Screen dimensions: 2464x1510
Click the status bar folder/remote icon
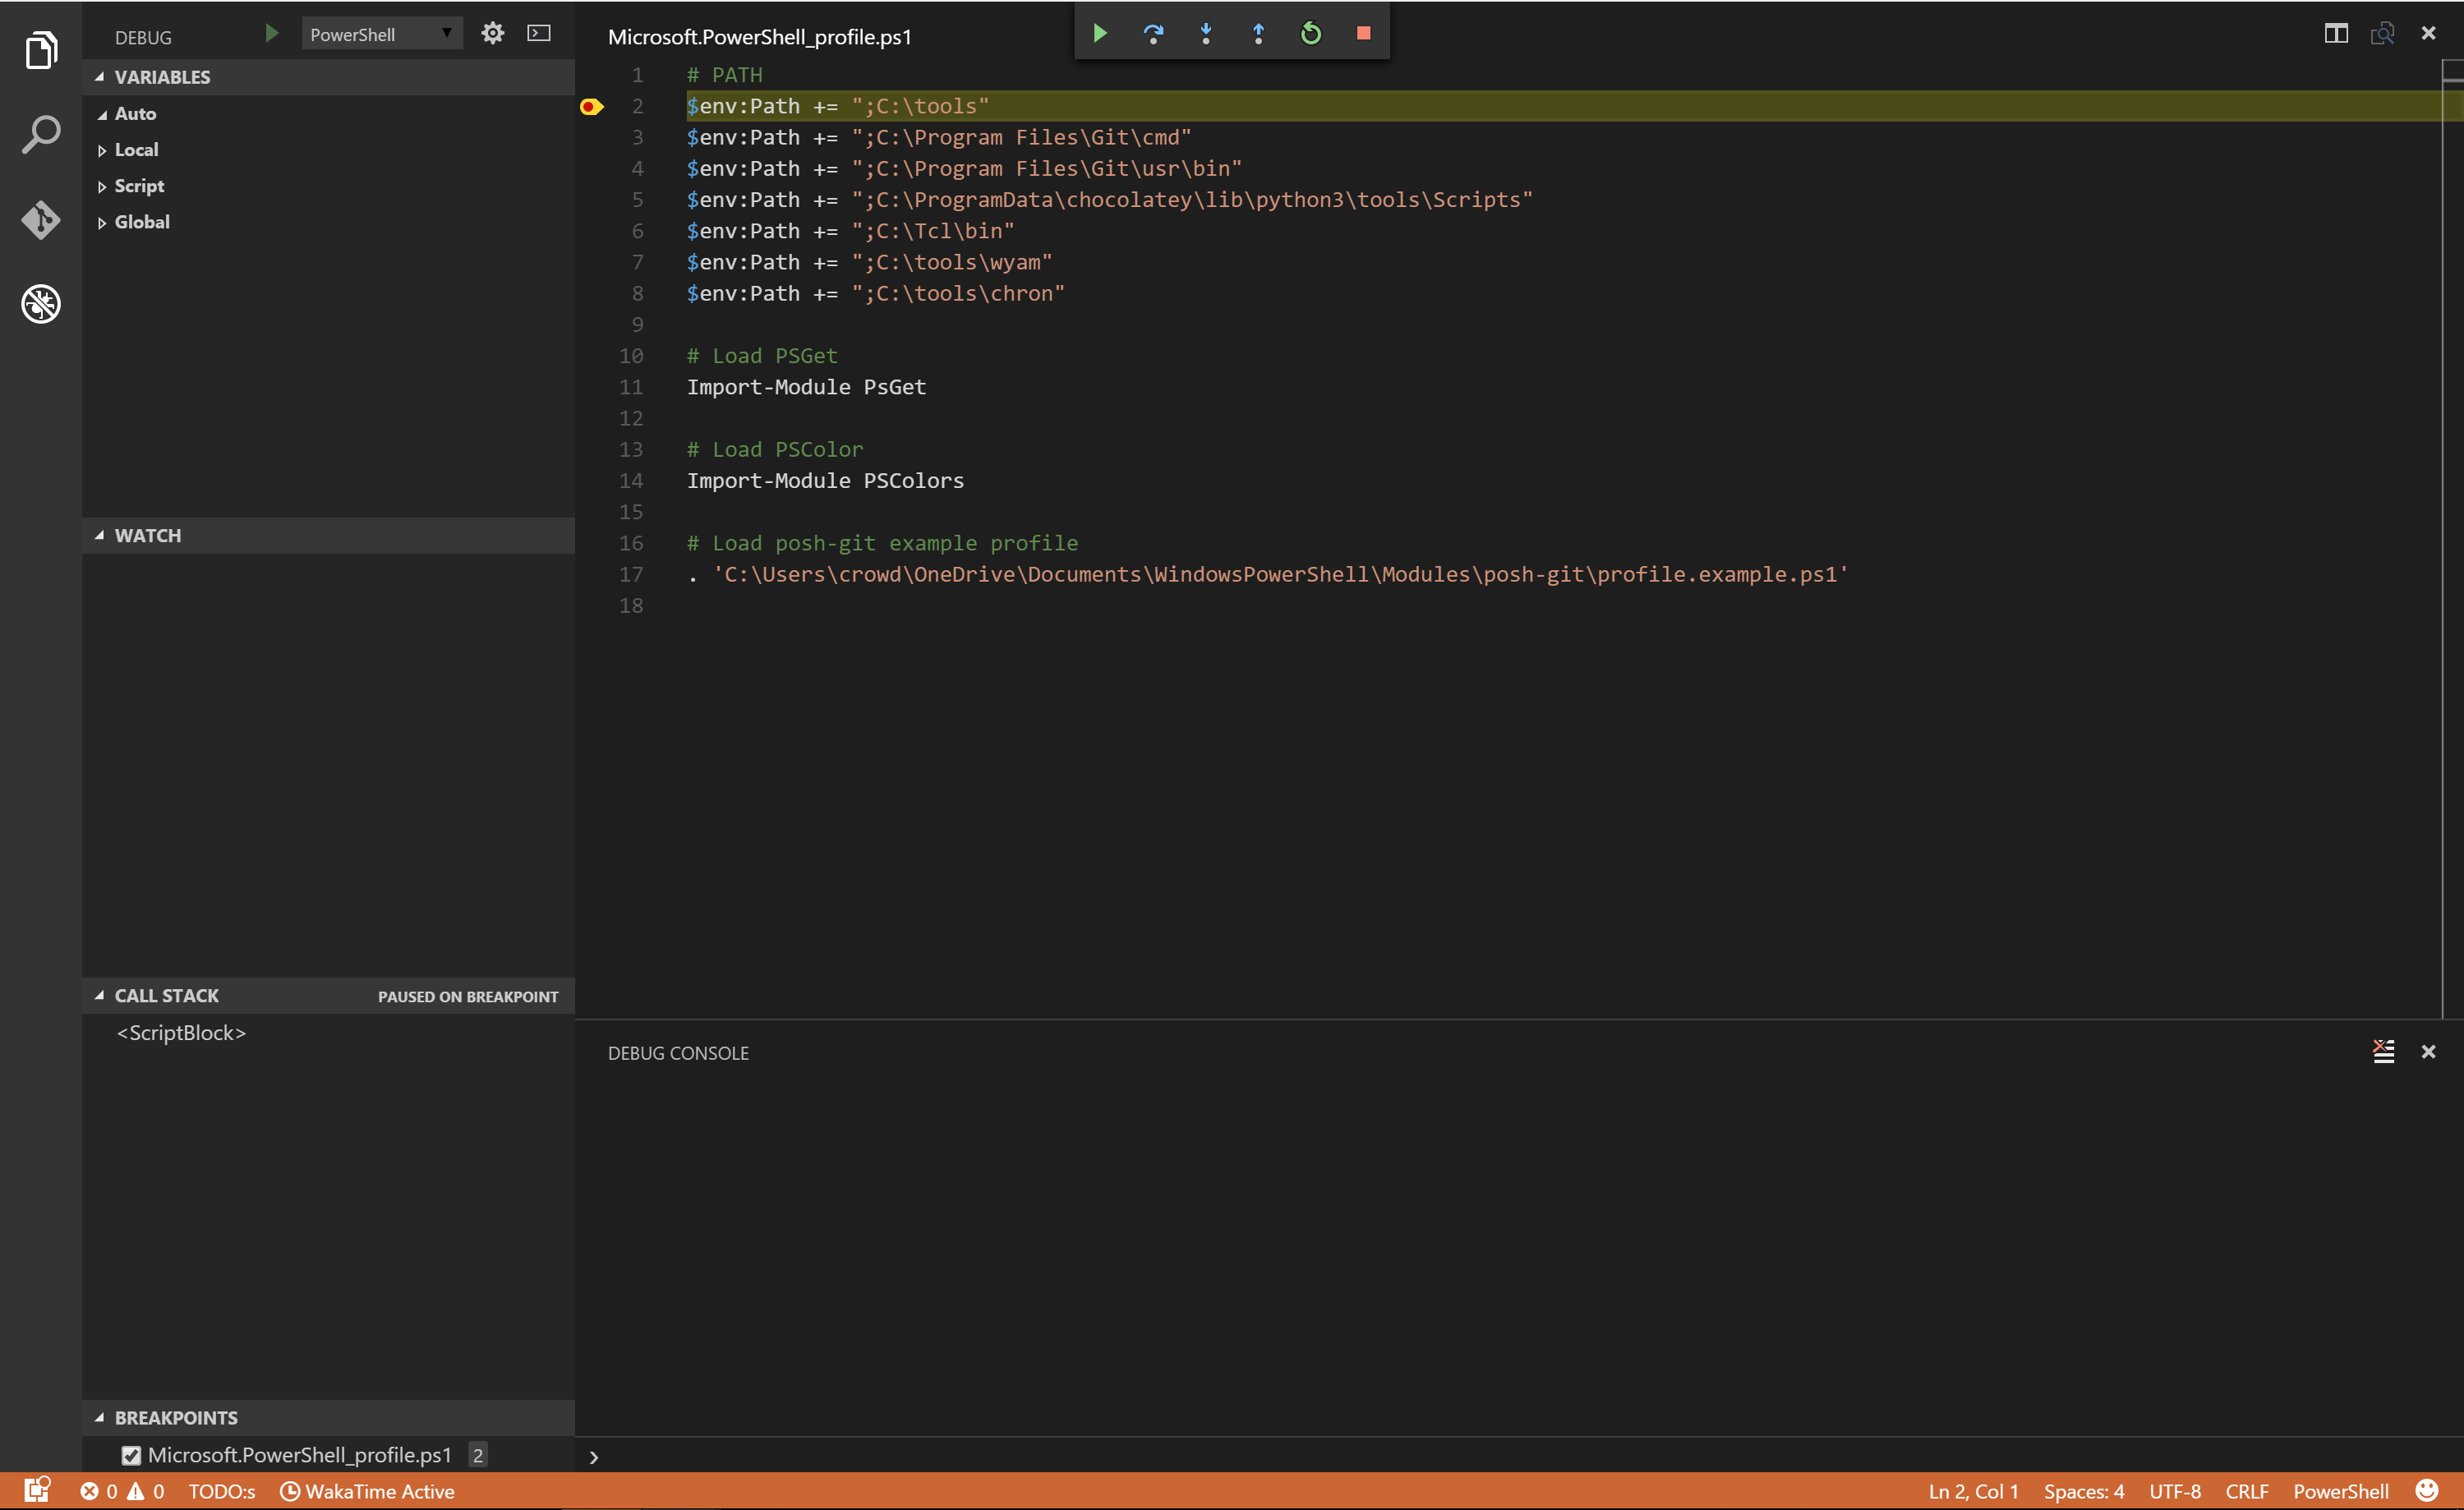point(37,1489)
